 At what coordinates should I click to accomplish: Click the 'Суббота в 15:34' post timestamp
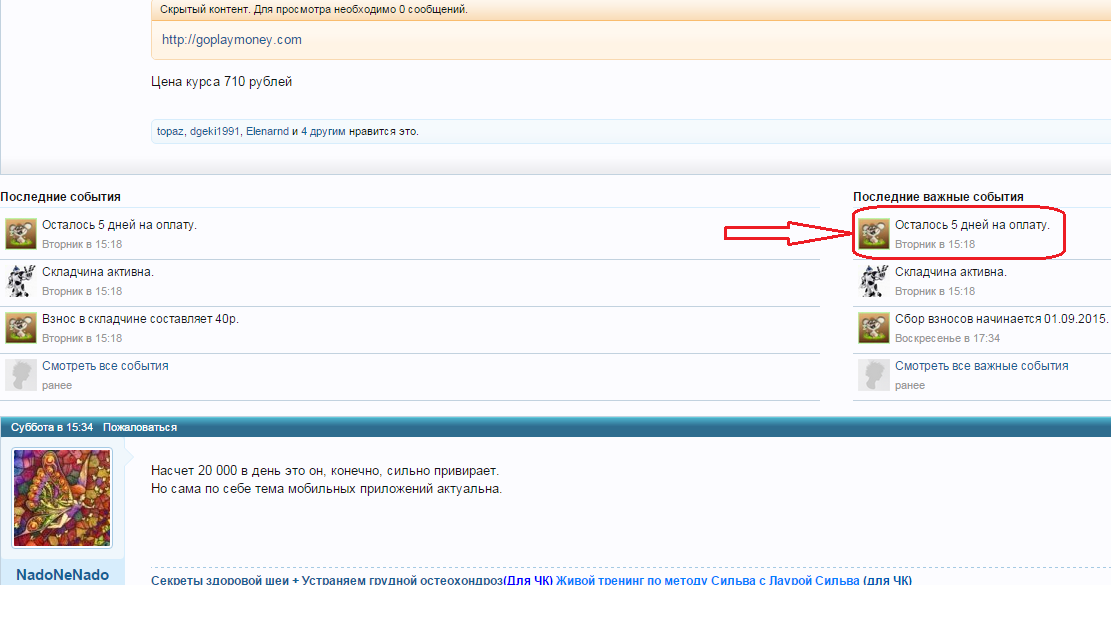click(52, 427)
